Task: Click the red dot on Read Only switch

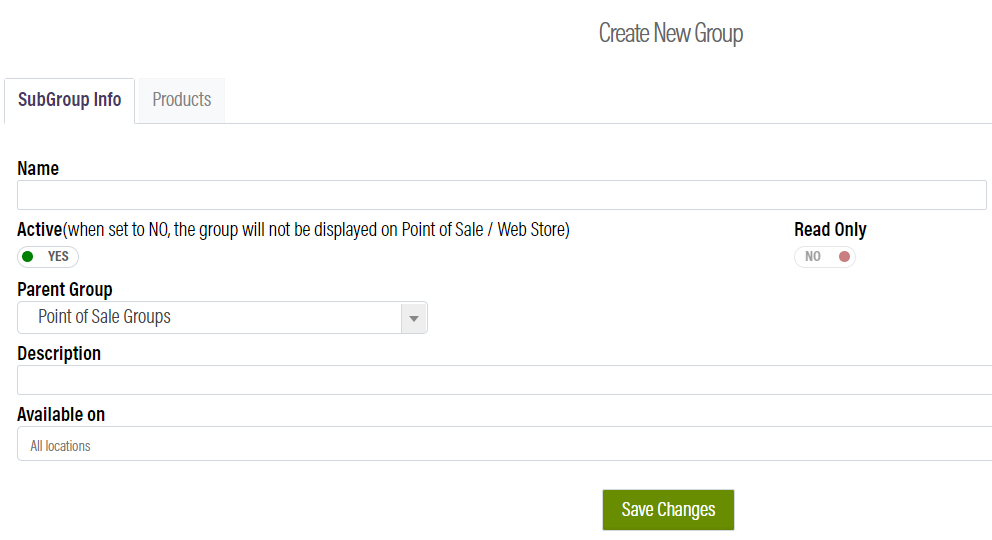Action: (x=844, y=257)
